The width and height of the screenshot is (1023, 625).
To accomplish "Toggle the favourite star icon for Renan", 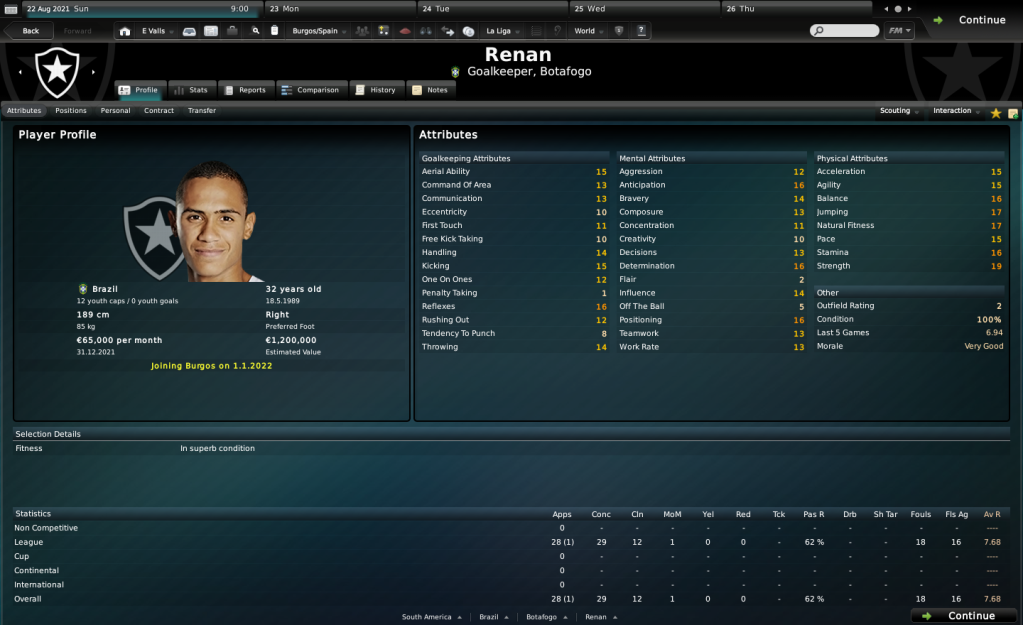I will click(x=996, y=113).
